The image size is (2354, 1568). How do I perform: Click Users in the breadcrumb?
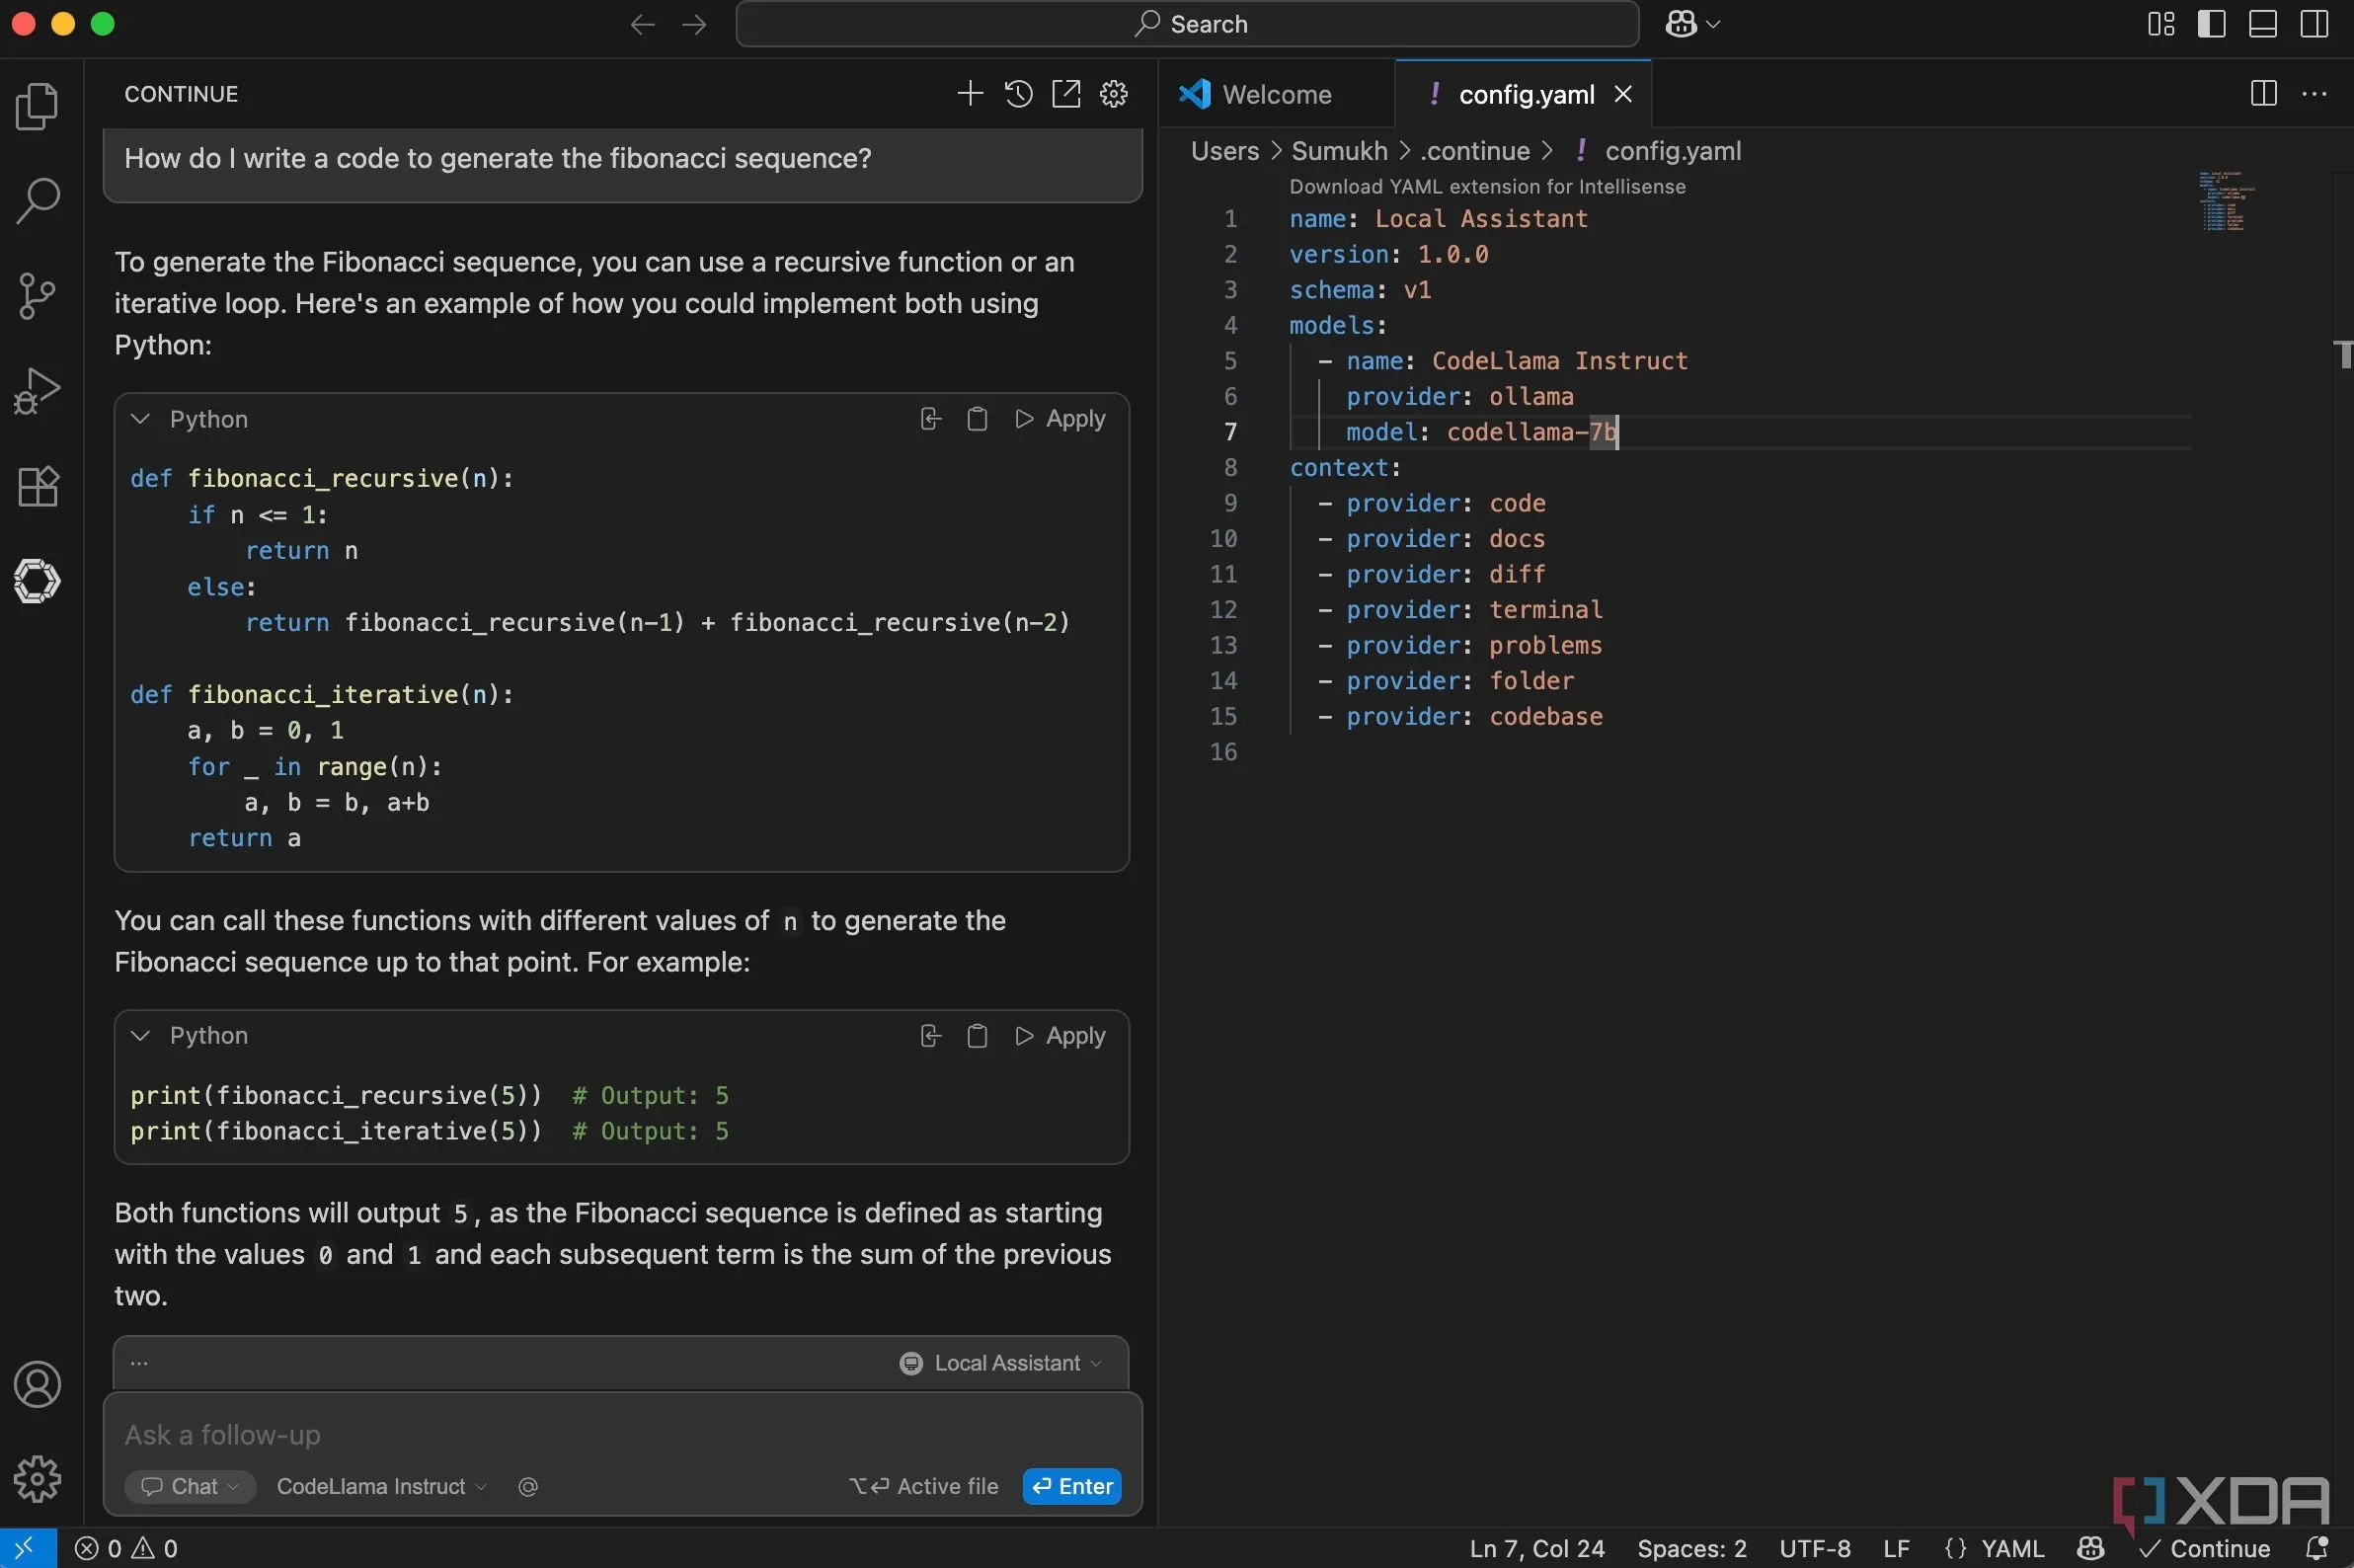(x=1225, y=151)
